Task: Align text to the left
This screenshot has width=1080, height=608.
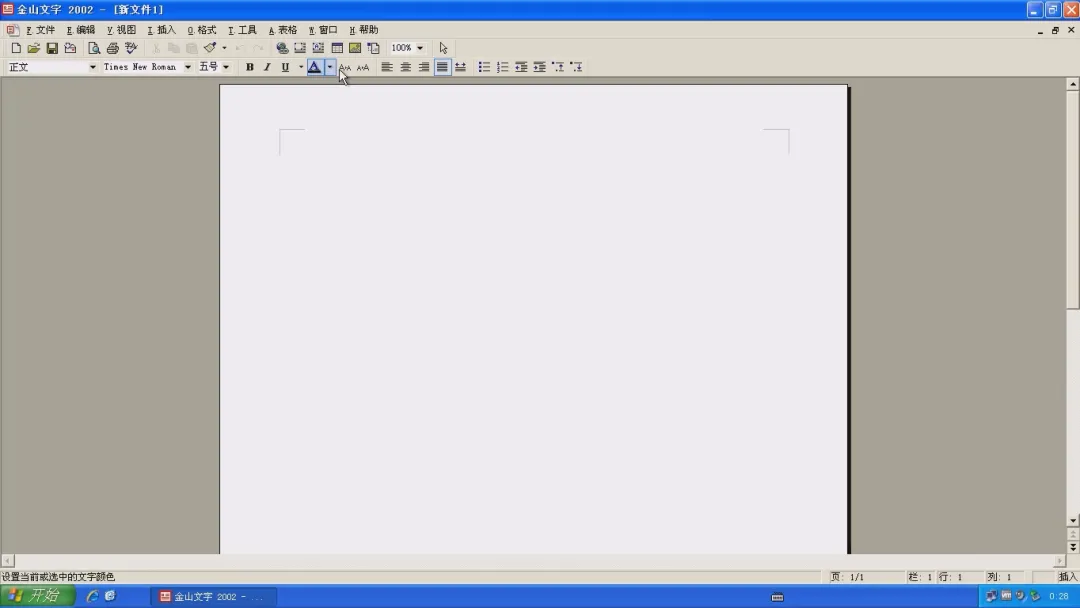Action: coord(387,67)
